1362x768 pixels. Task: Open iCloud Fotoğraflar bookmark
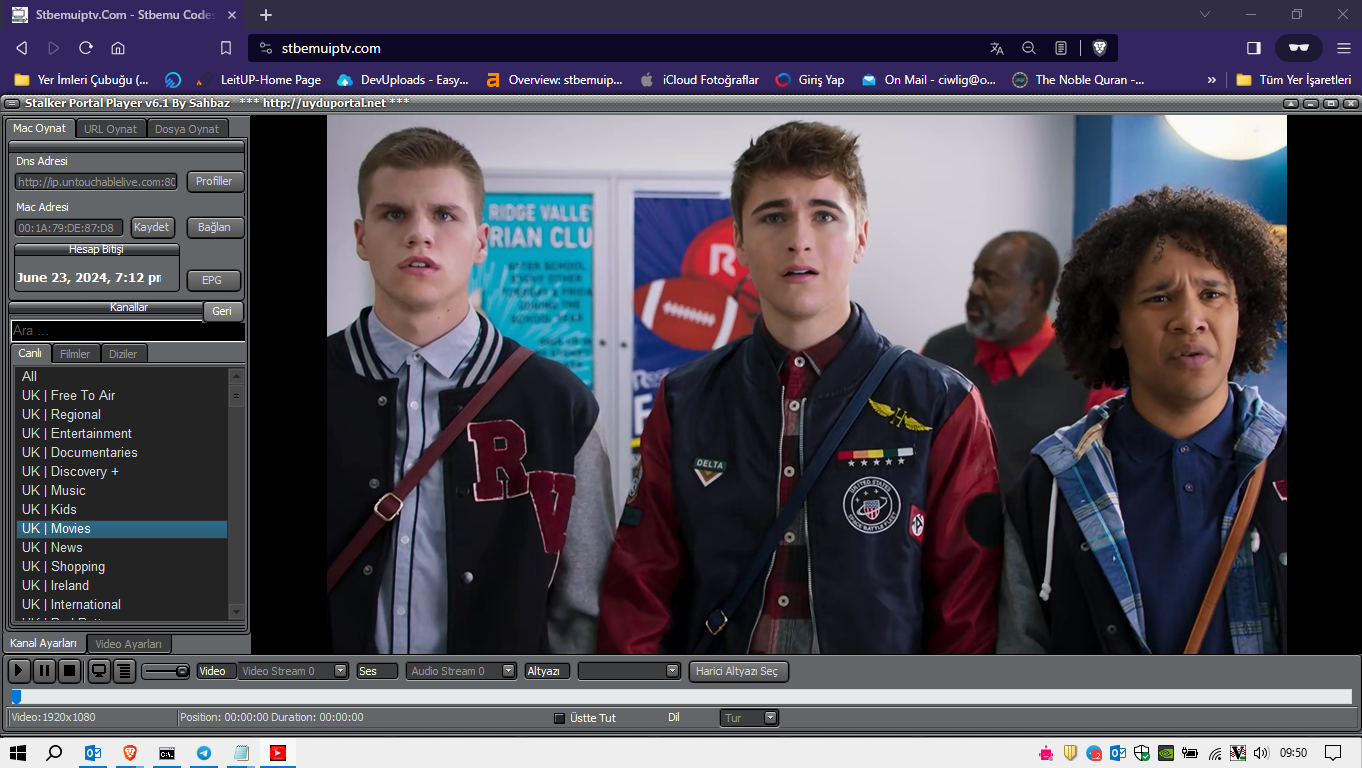(x=699, y=80)
